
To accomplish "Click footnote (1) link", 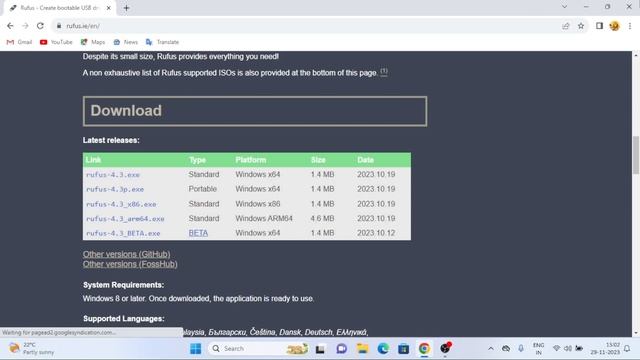I will click(384, 71).
